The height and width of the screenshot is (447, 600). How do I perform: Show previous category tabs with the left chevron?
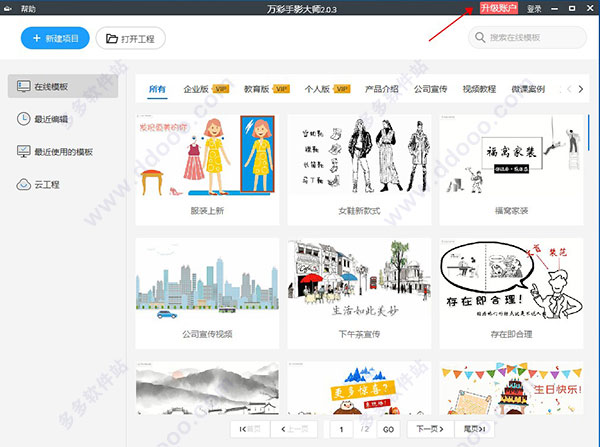[x=569, y=89]
